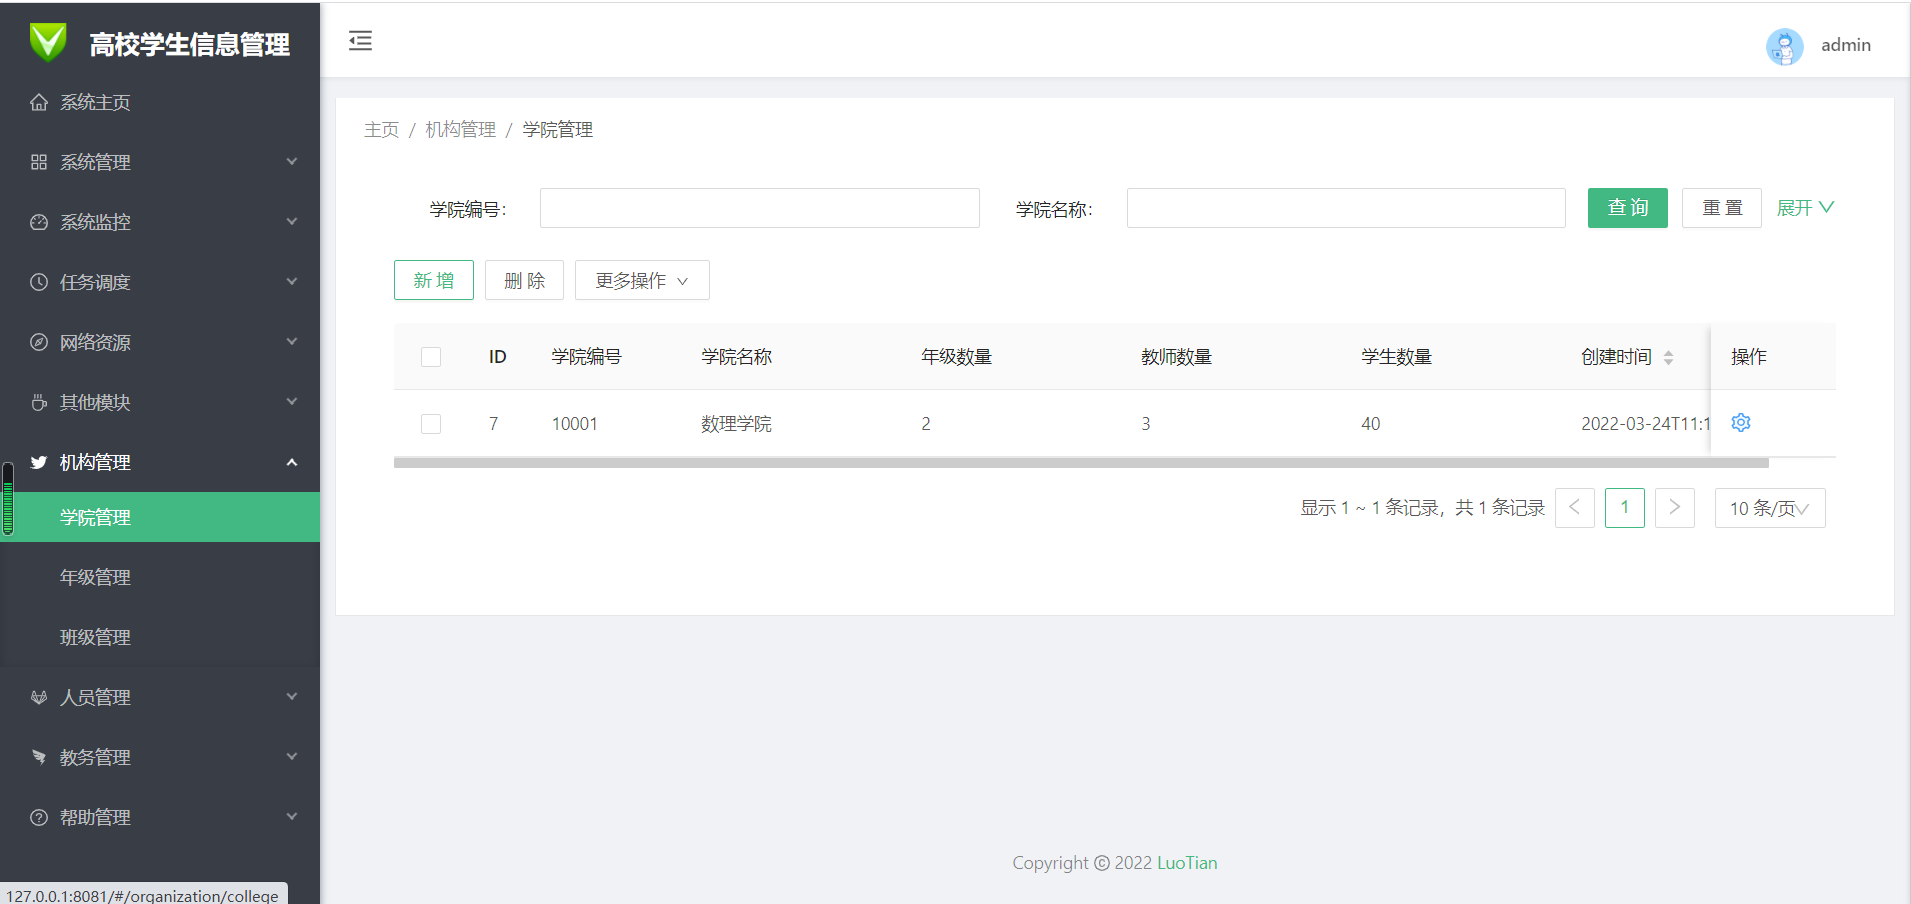
Task: Go to page 1 in pagination
Action: tap(1625, 508)
